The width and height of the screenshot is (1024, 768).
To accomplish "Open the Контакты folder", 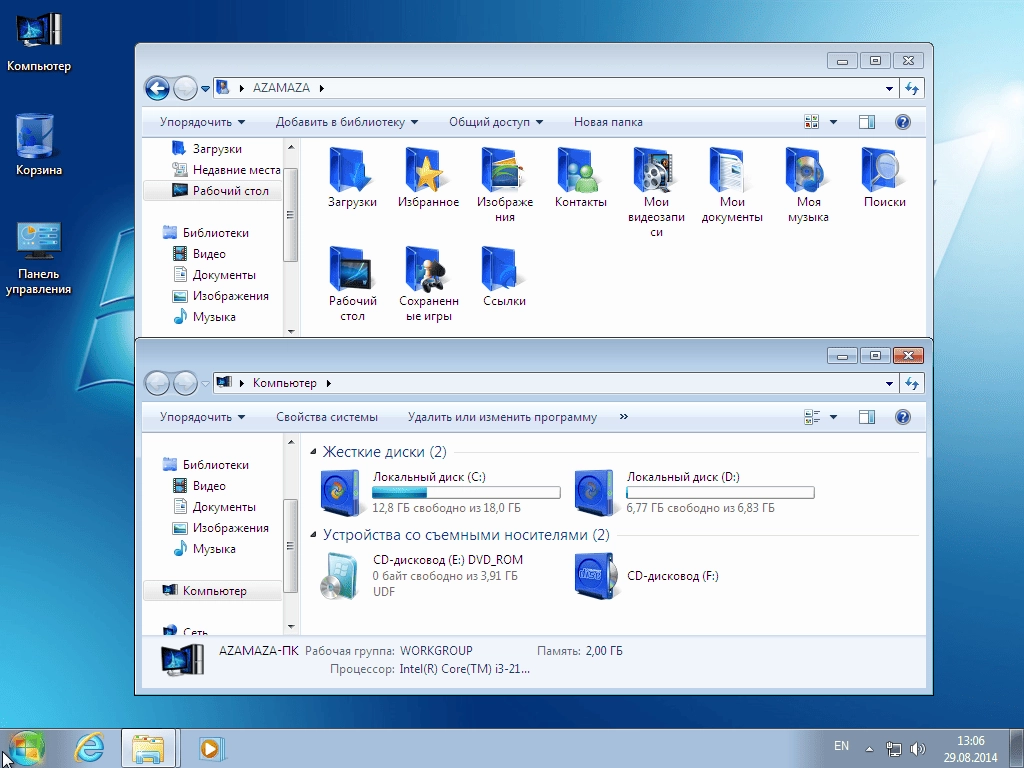I will tap(581, 178).
